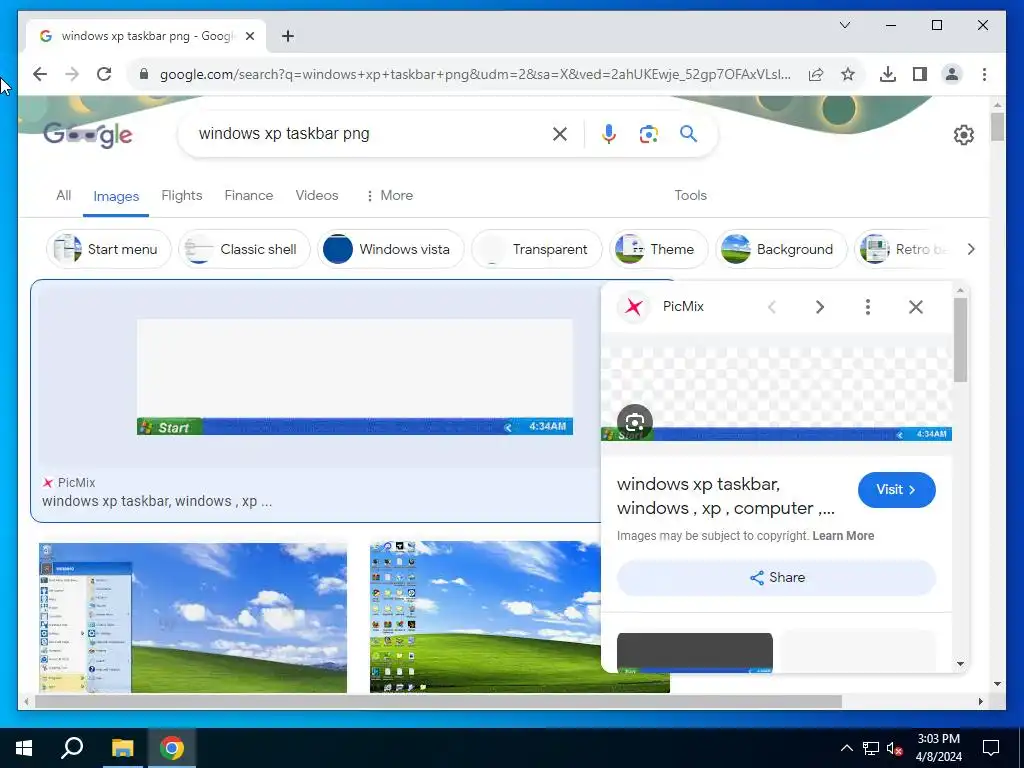
Task: Click the Chrome taskbar icon
Action: click(x=171, y=748)
